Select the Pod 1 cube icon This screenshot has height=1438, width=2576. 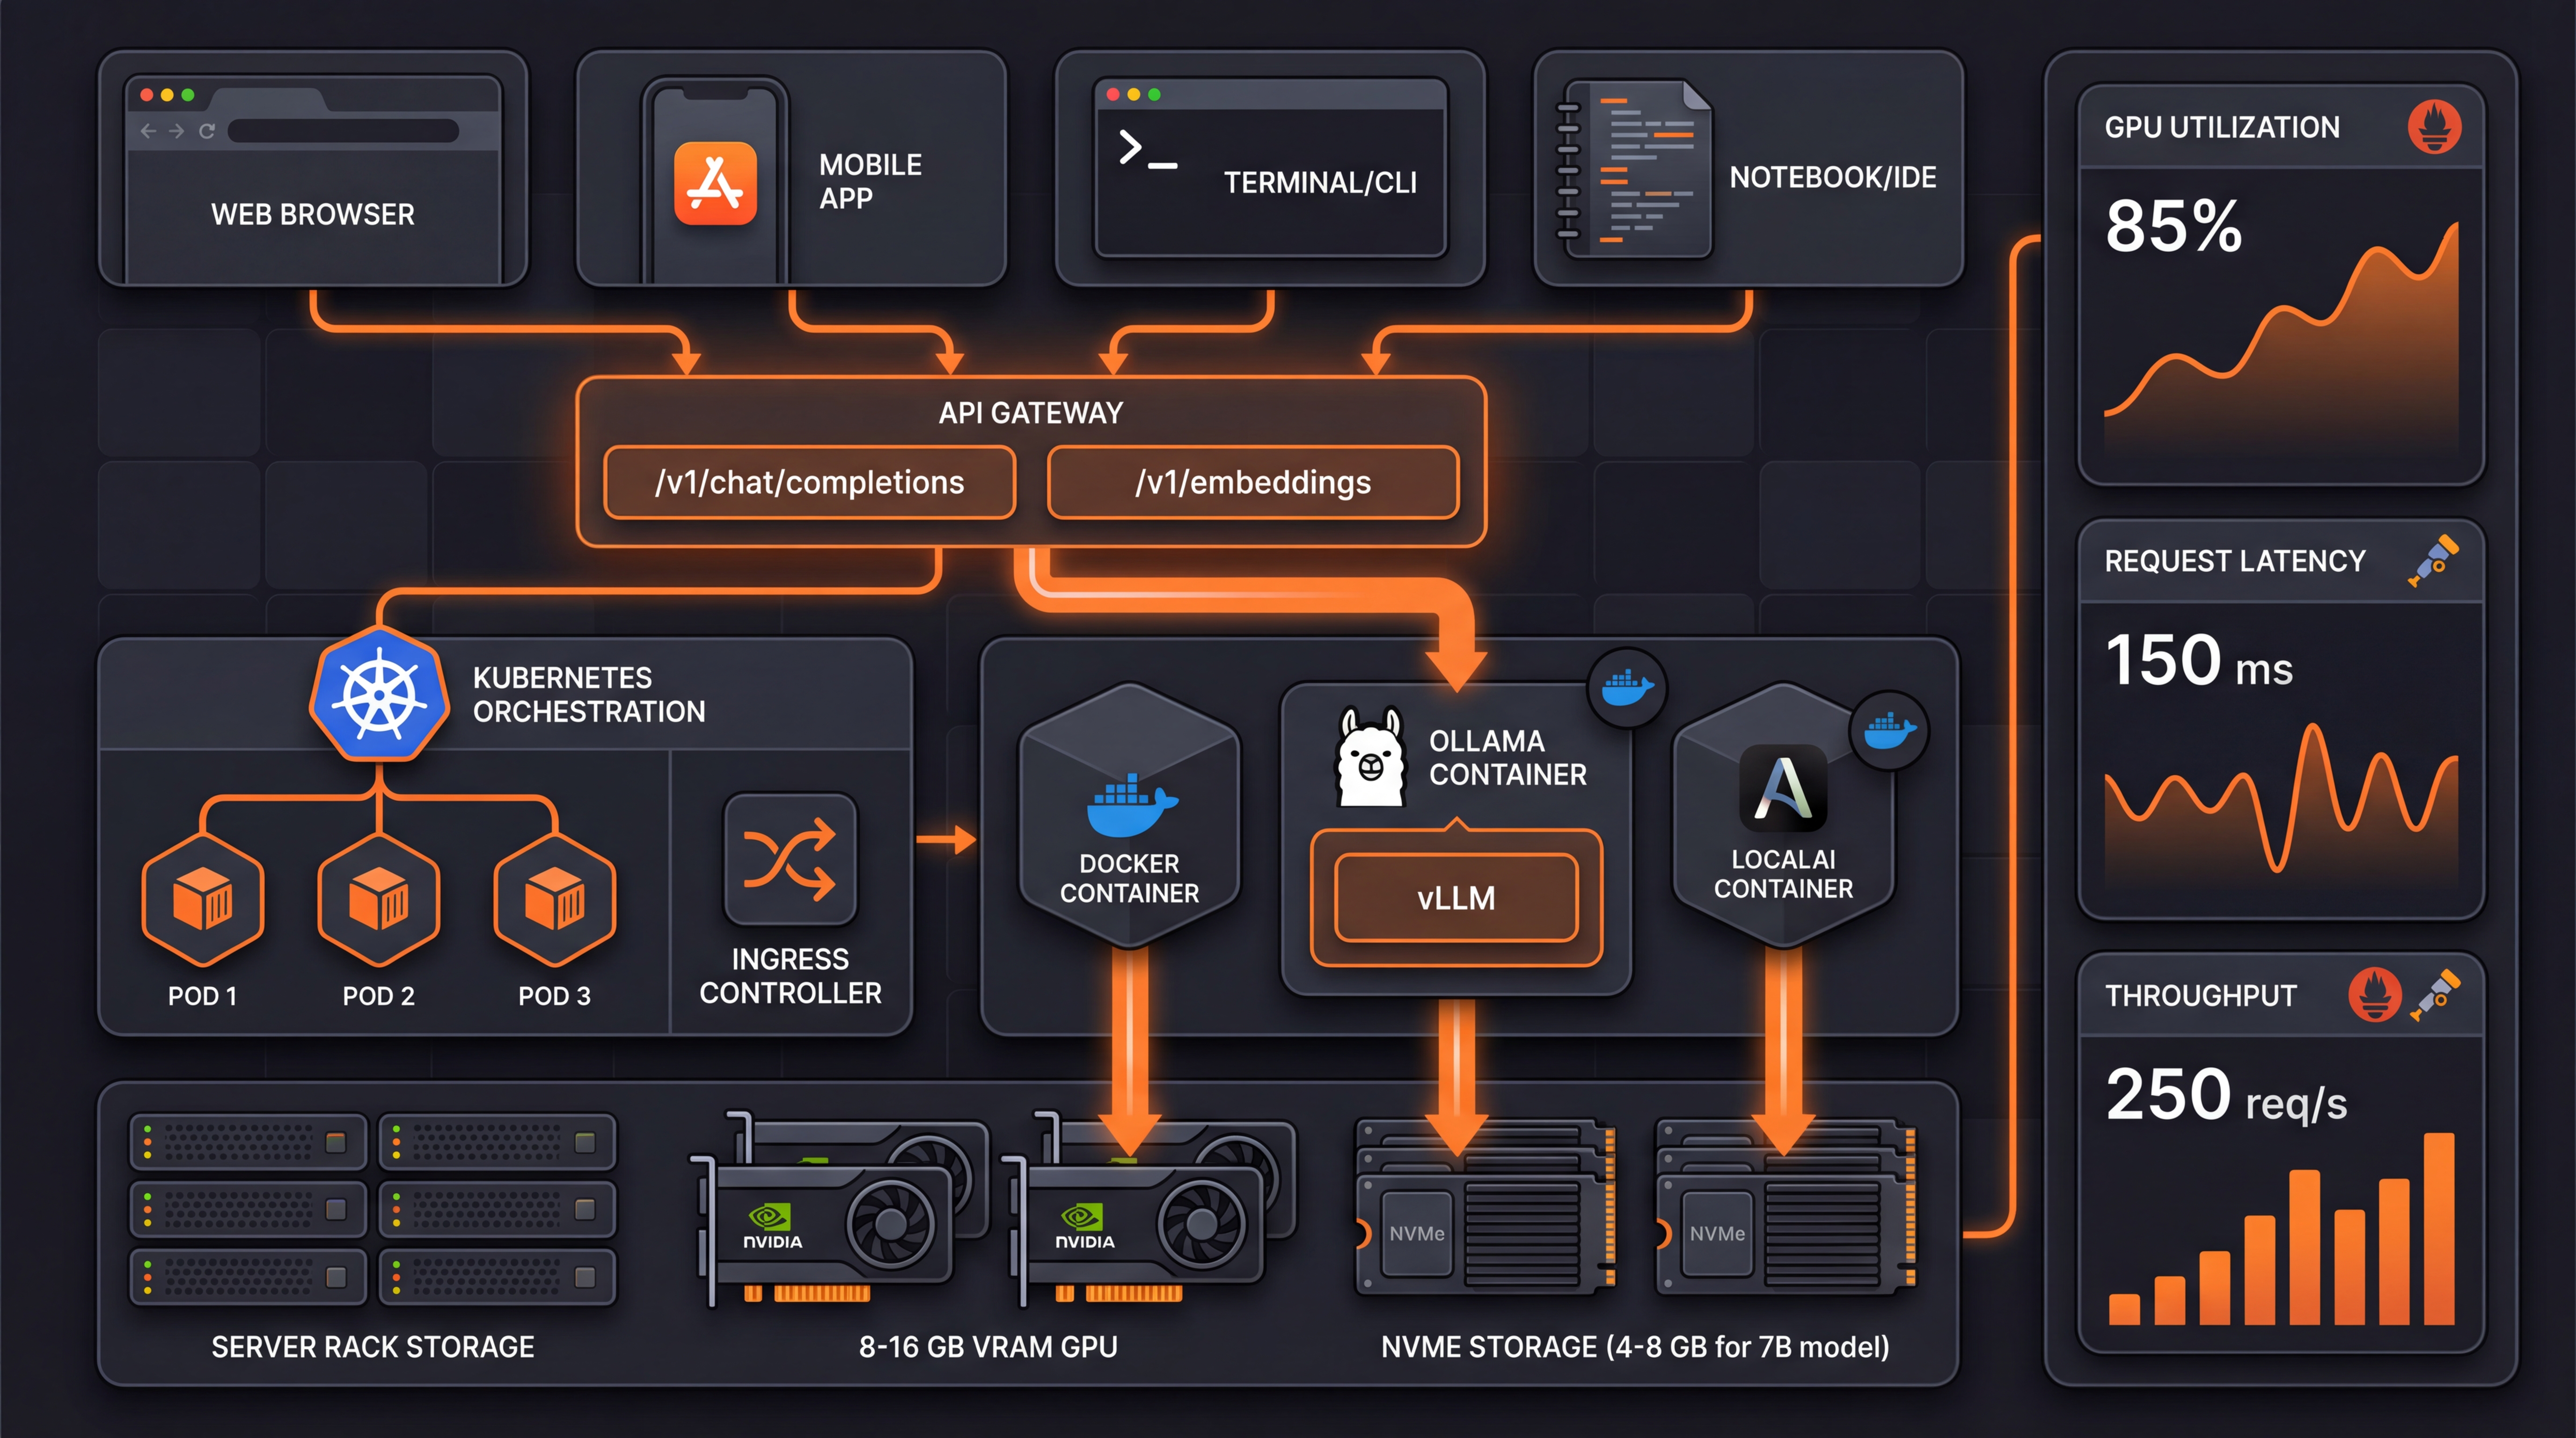click(x=203, y=900)
